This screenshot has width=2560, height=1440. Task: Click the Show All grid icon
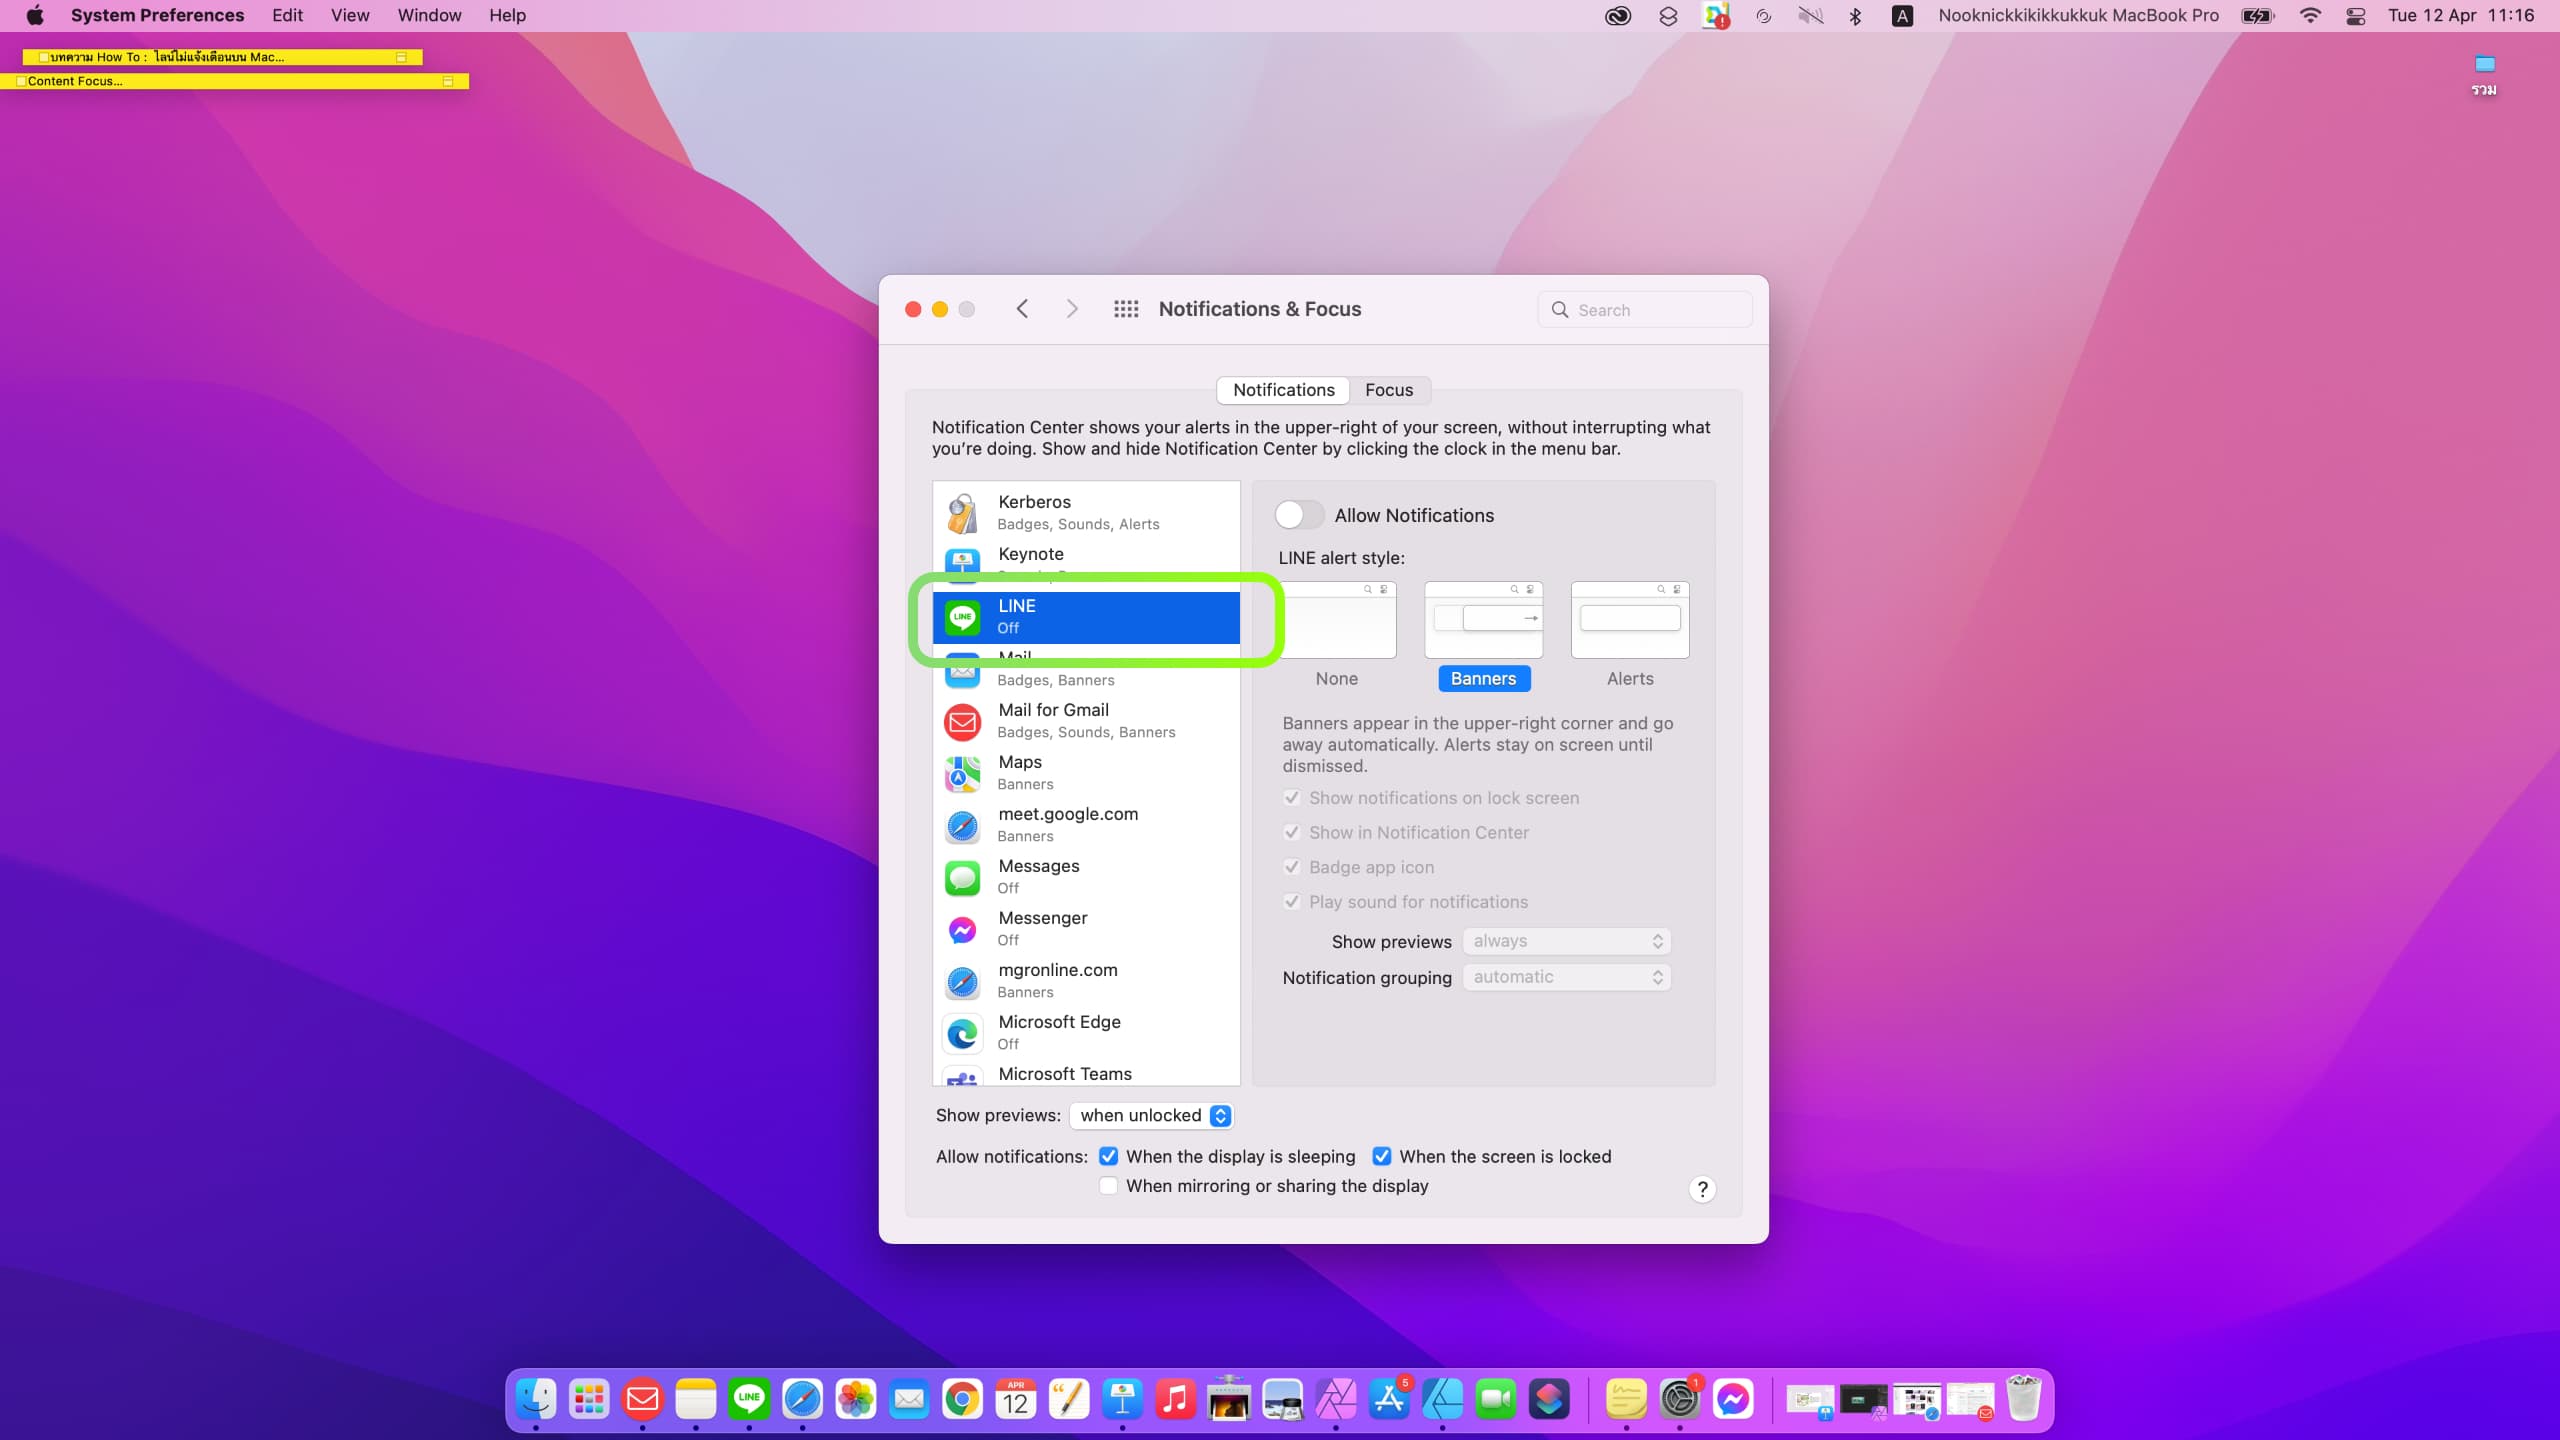pyautogui.click(x=1126, y=309)
